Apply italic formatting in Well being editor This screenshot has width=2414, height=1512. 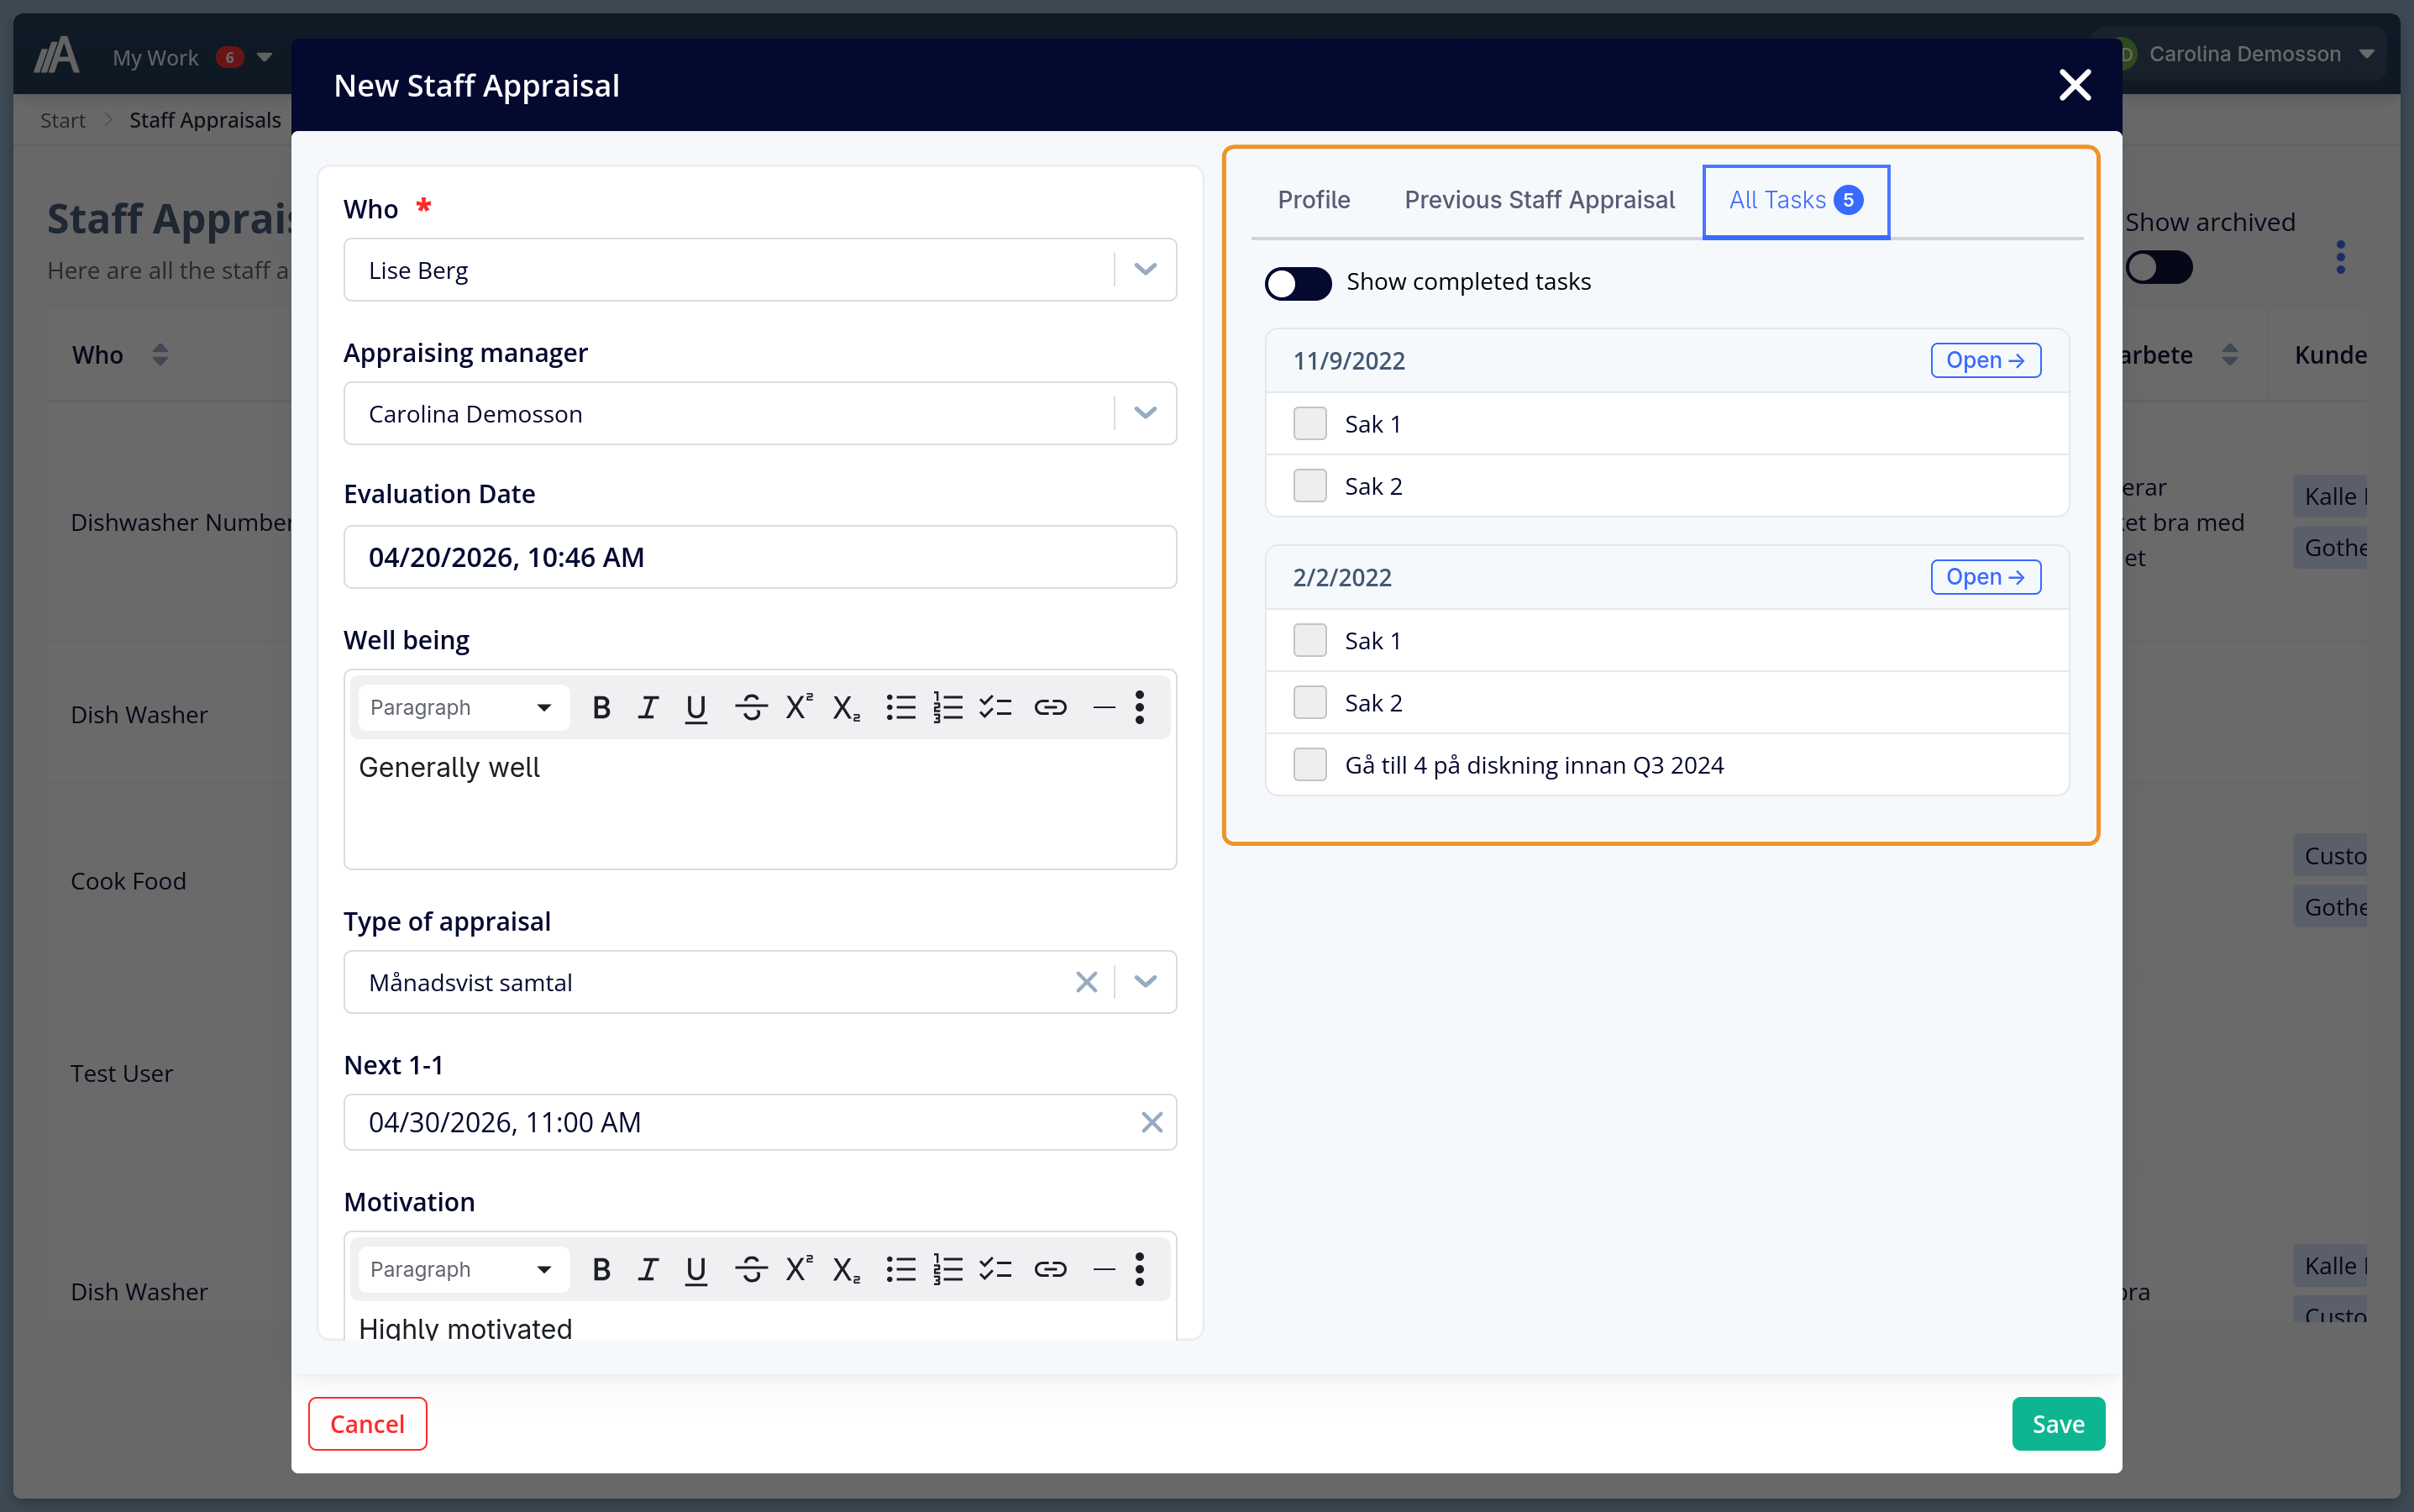coord(648,707)
